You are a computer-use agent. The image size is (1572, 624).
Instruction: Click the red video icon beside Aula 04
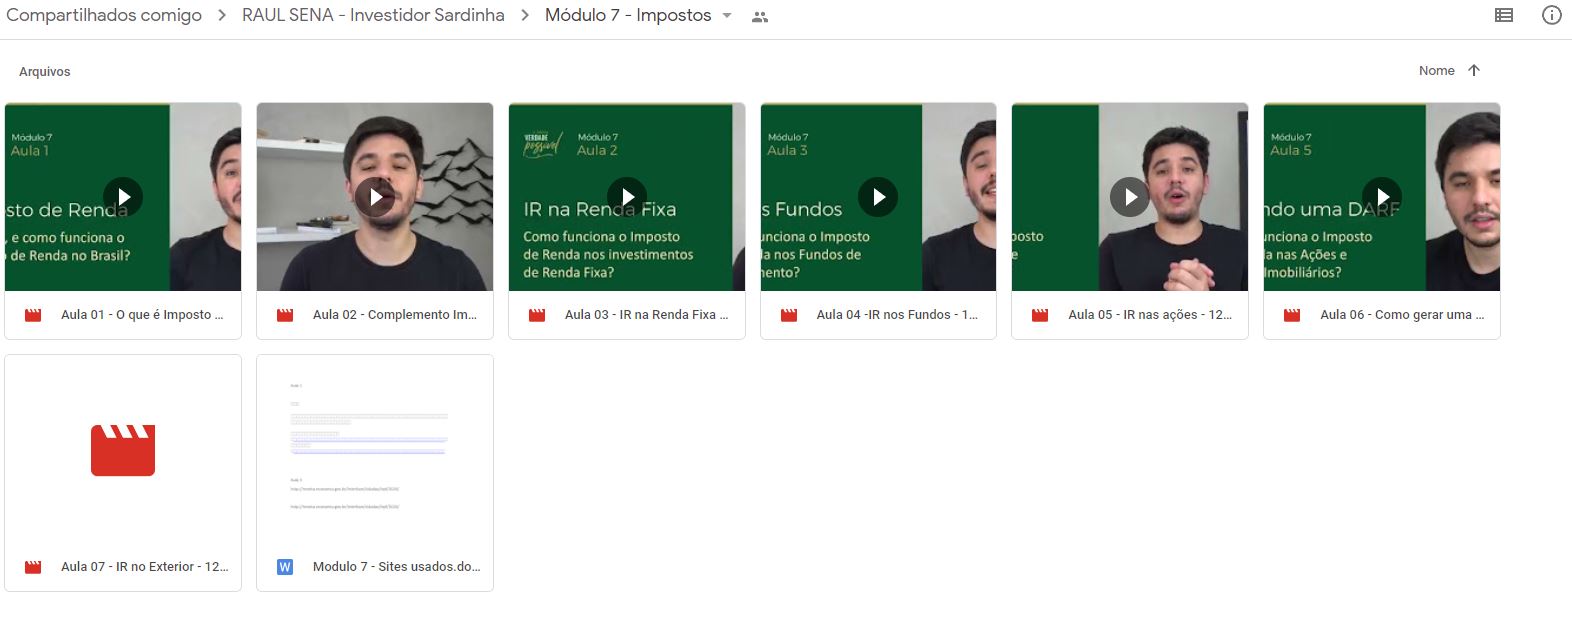coord(789,315)
